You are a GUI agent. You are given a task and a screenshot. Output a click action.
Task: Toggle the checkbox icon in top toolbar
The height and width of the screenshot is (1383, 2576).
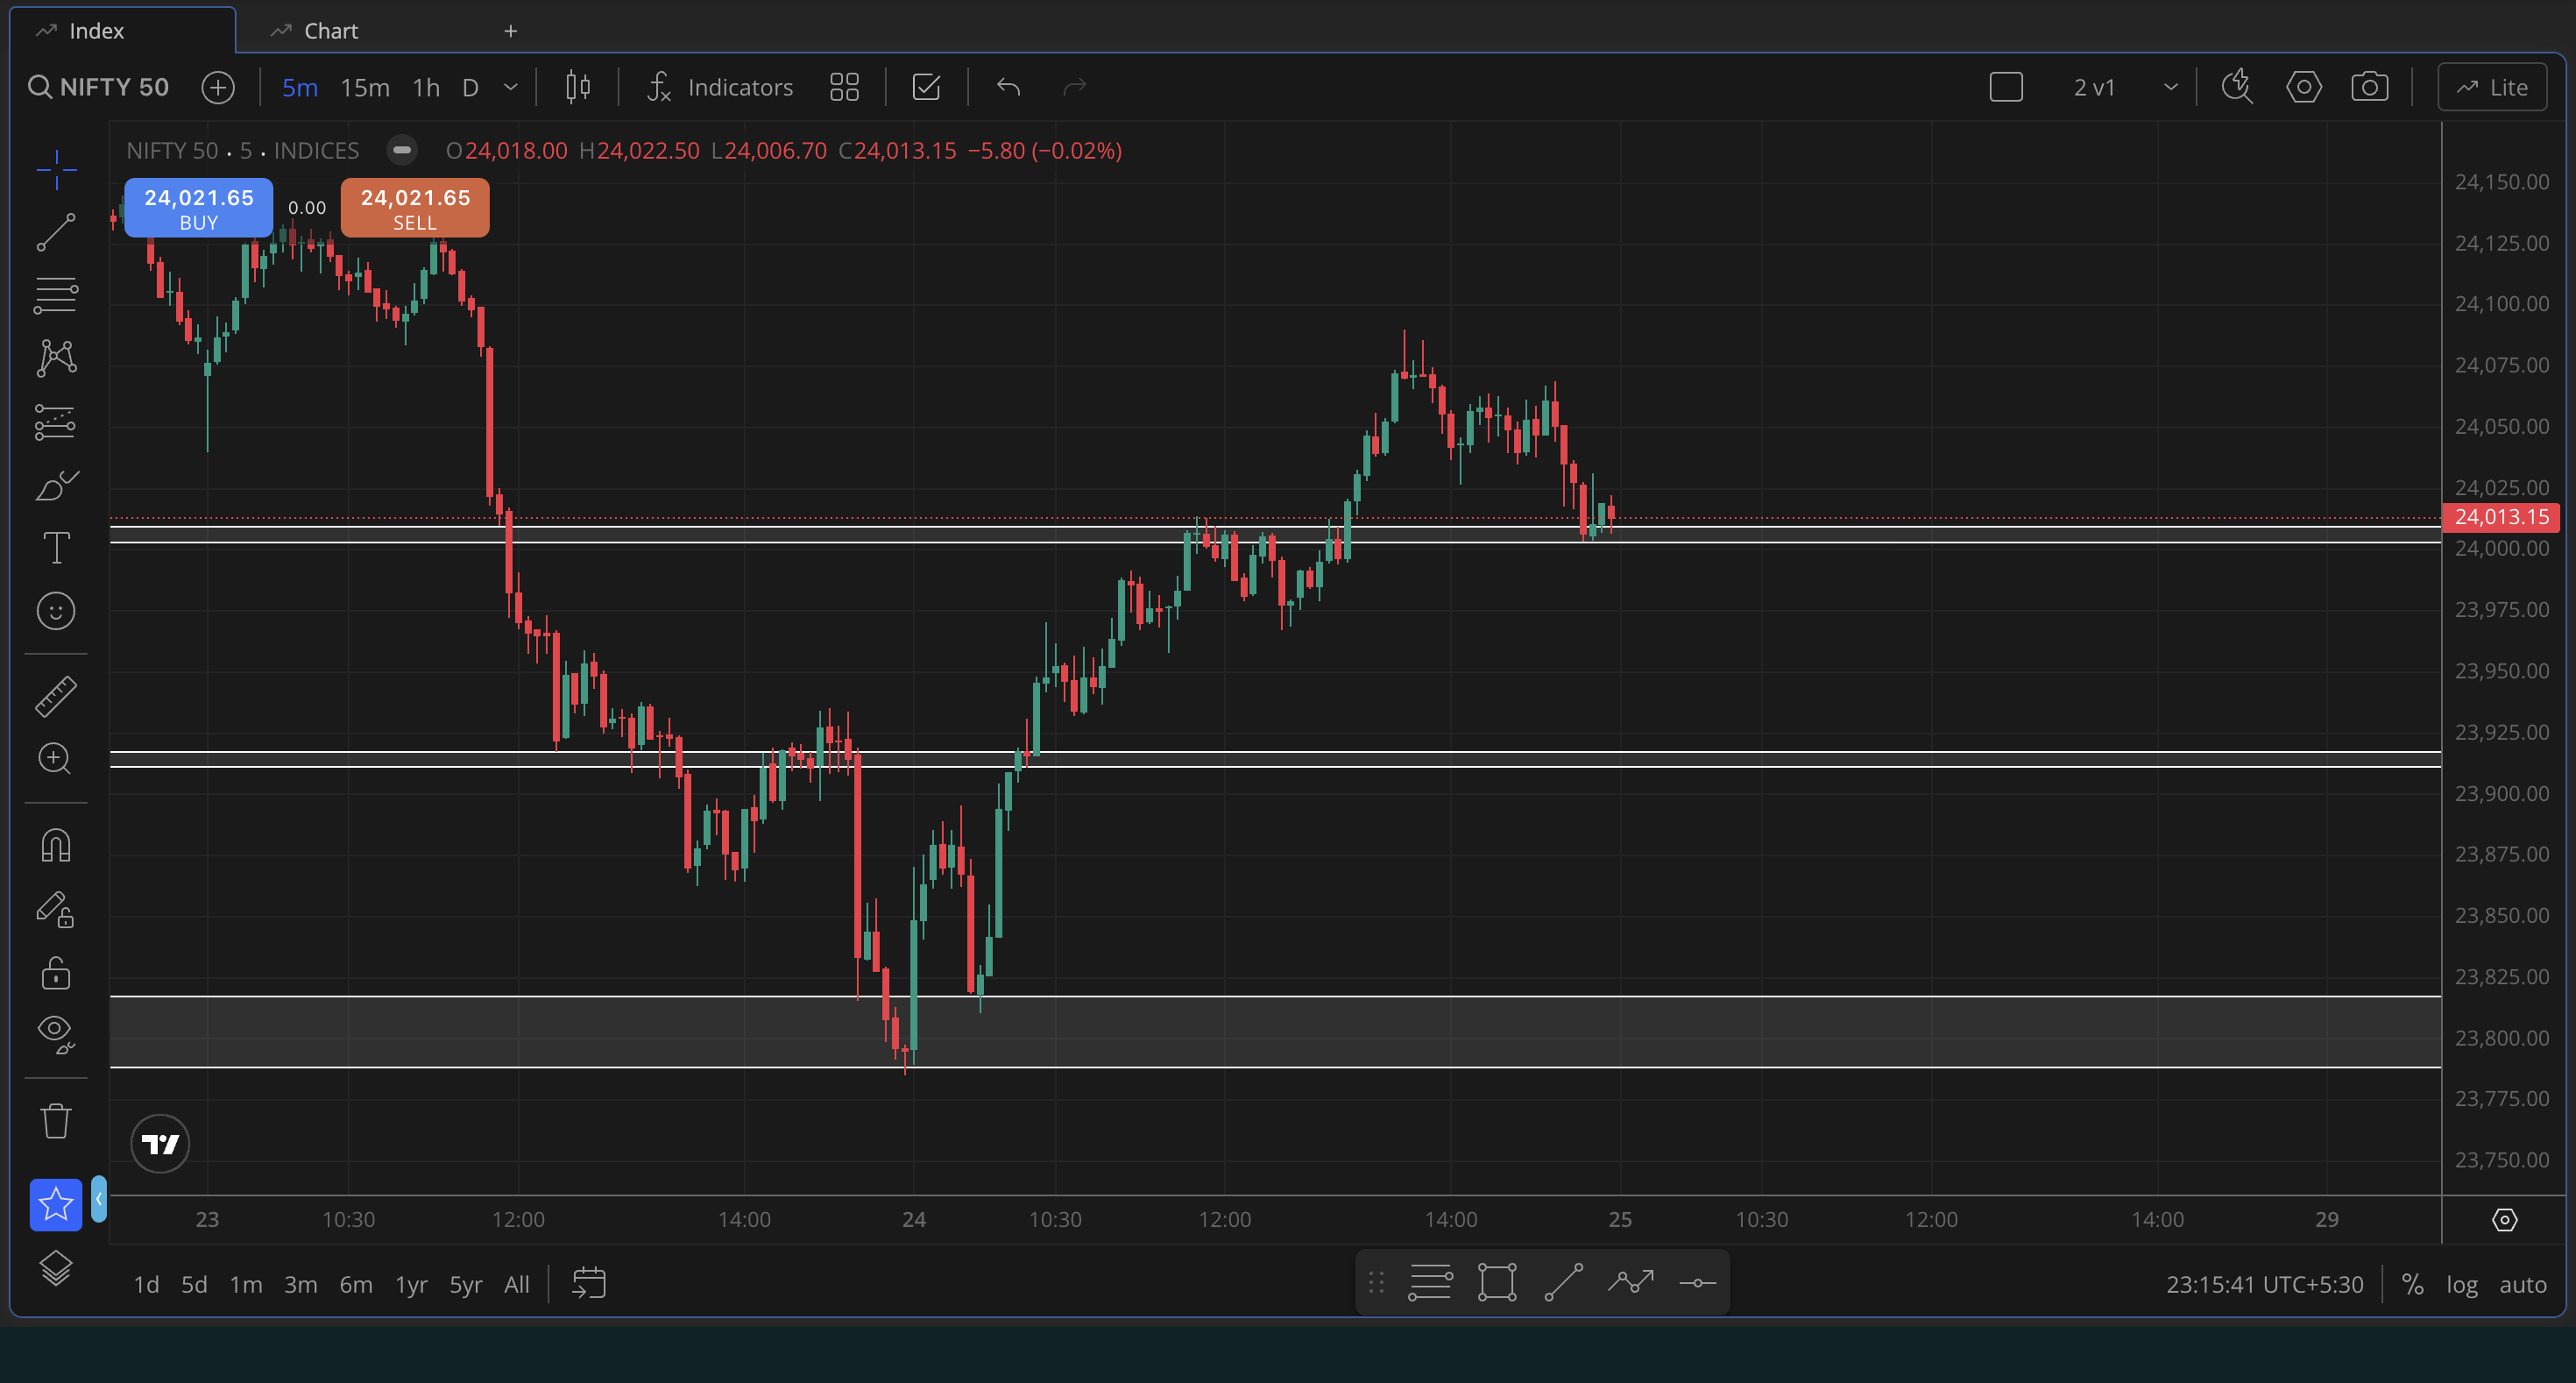pos(927,88)
